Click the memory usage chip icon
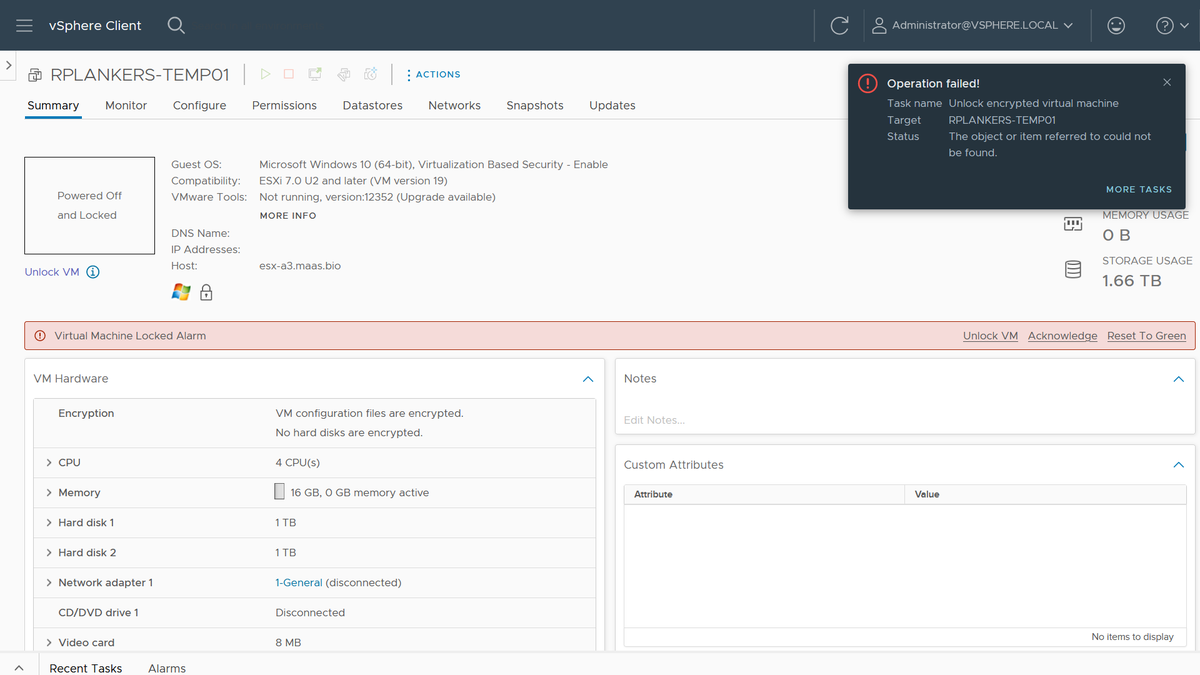This screenshot has width=1200, height=675. pos(1073,225)
